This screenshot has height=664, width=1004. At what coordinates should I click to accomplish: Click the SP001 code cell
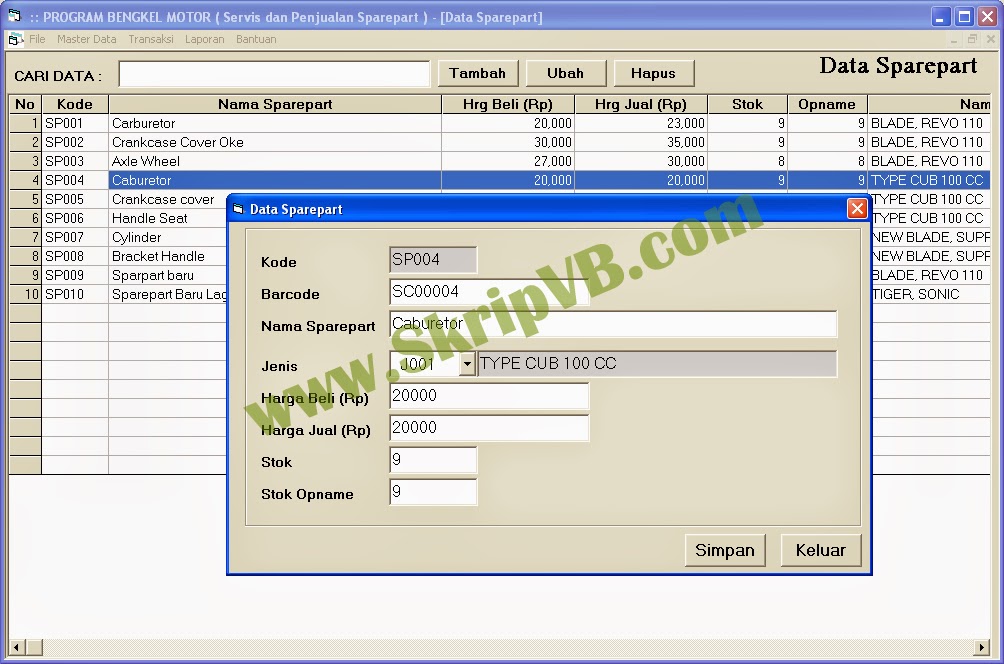pos(75,123)
